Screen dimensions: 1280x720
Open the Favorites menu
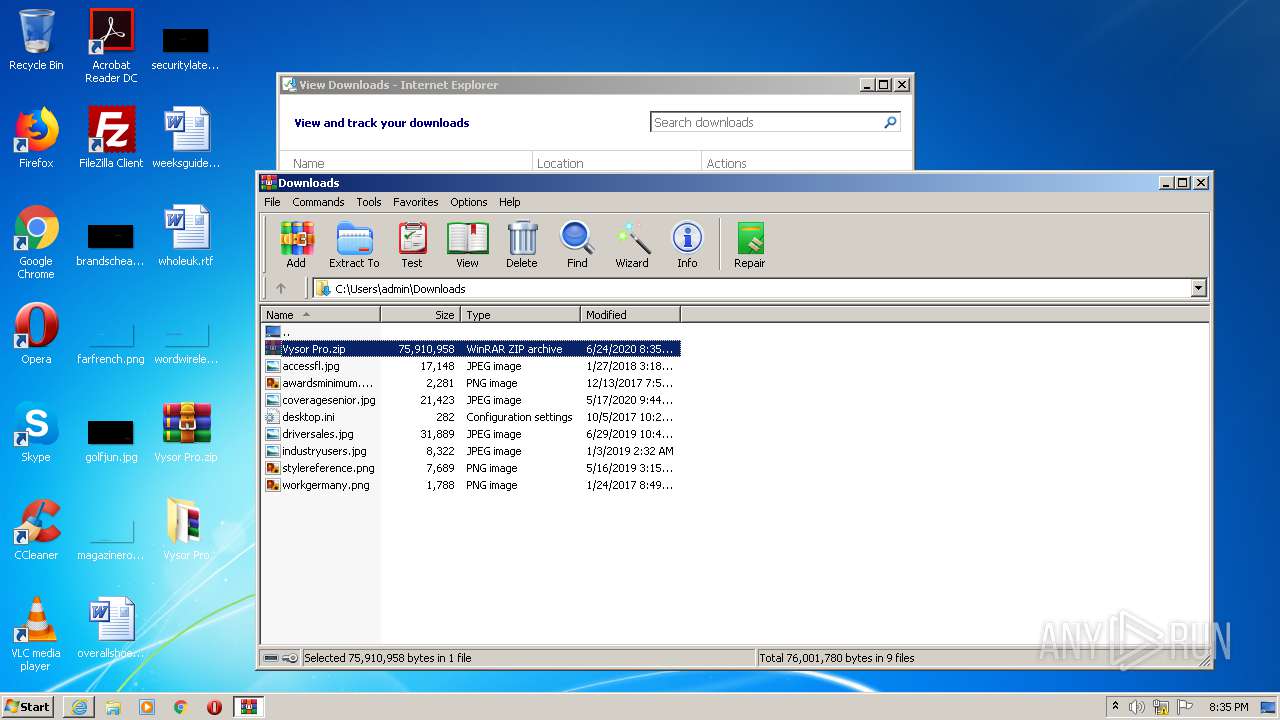pyautogui.click(x=416, y=202)
